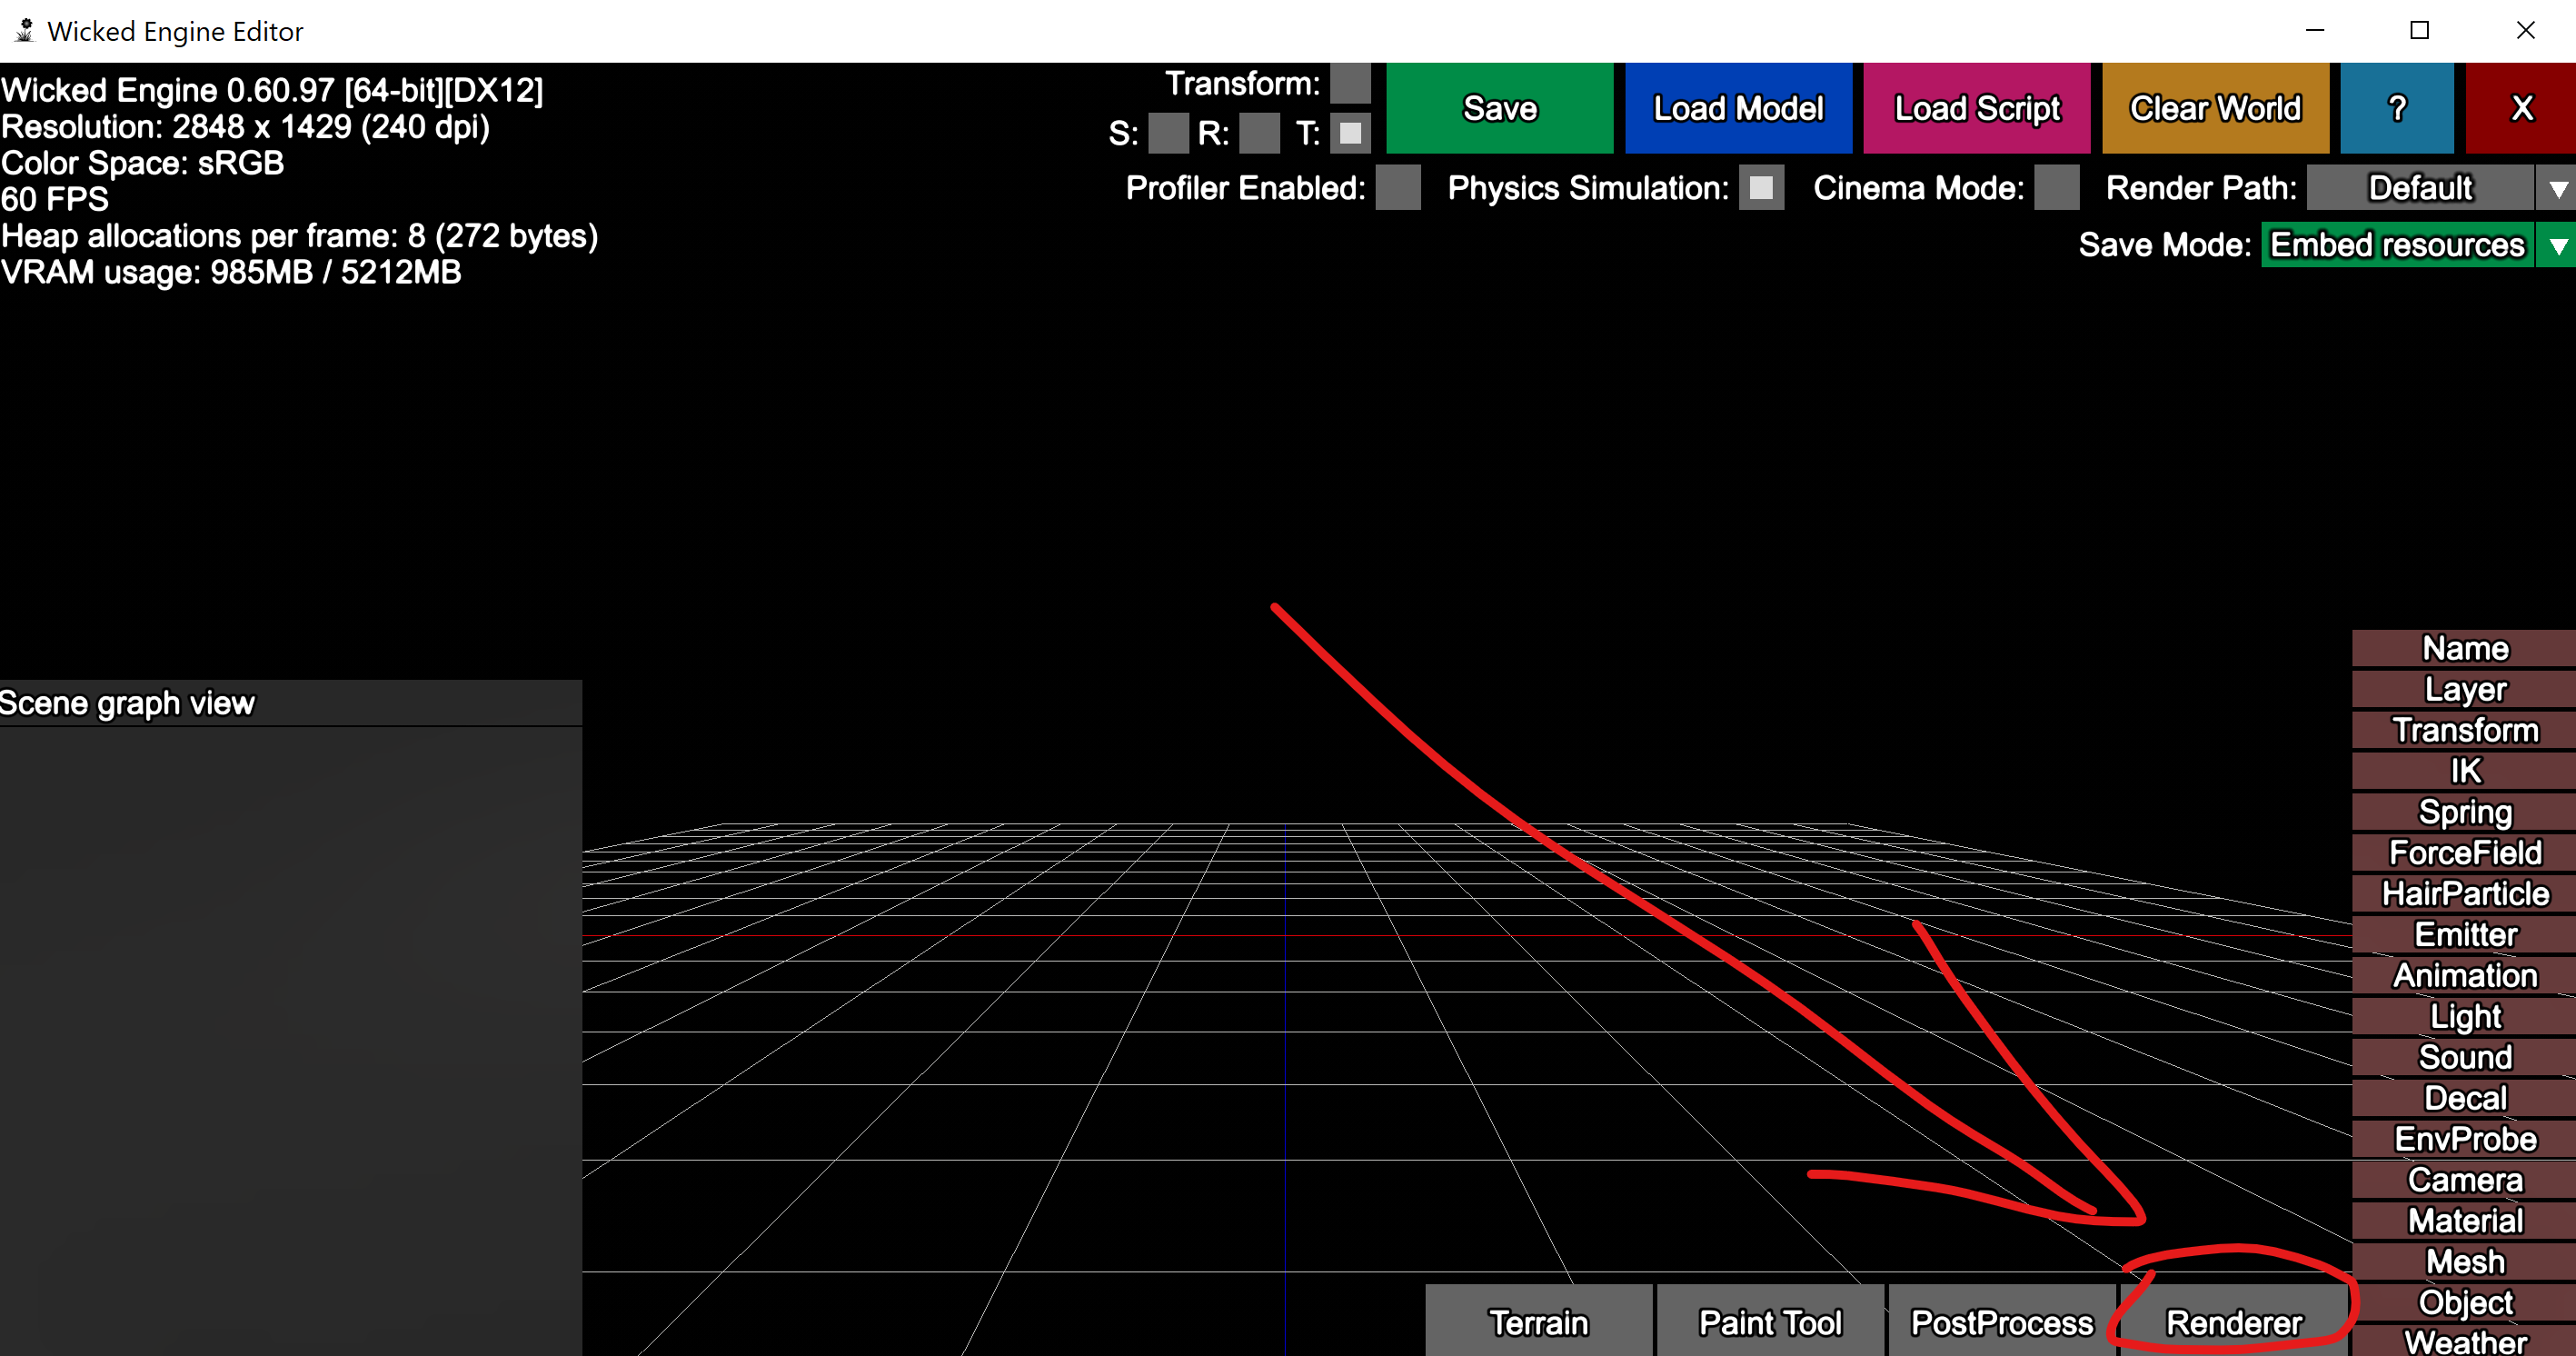
Task: Open the Spring component panel
Action: 2464,812
